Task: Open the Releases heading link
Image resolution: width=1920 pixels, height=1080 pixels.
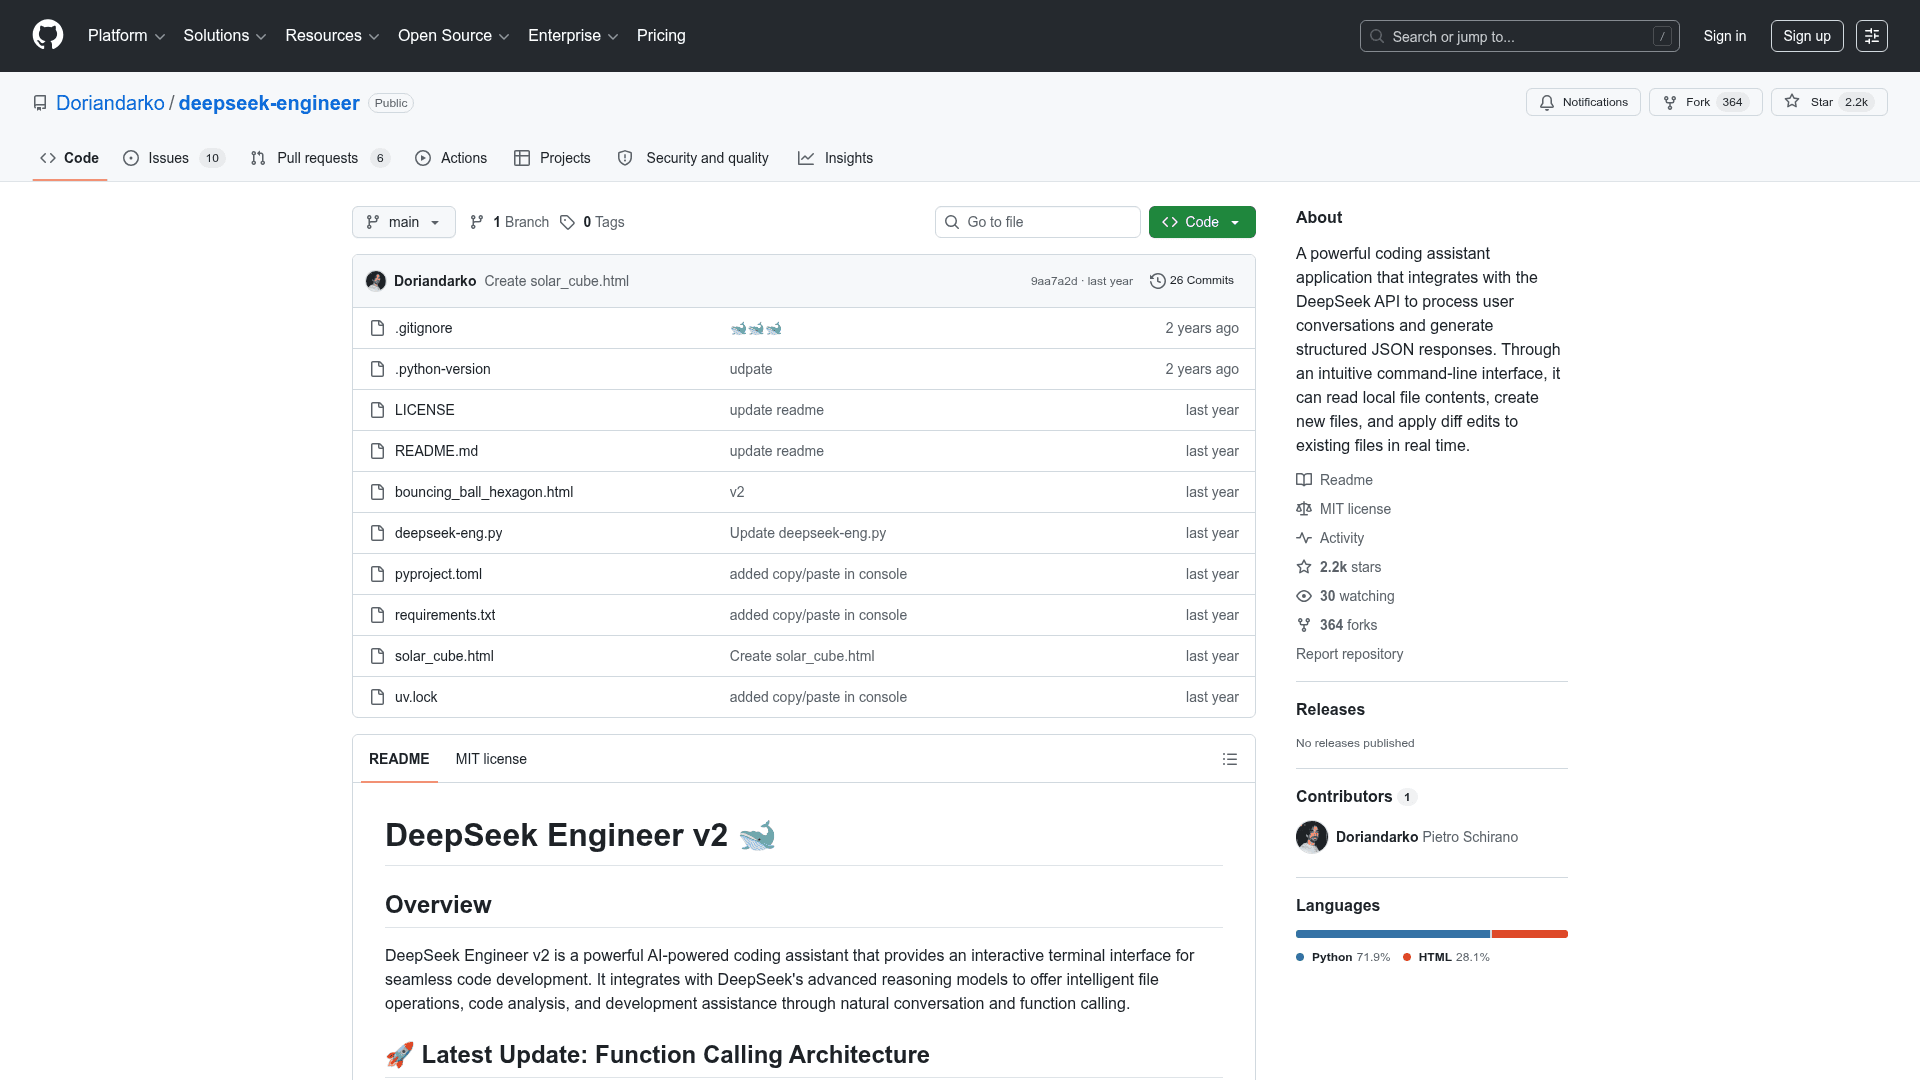Action: tap(1330, 710)
